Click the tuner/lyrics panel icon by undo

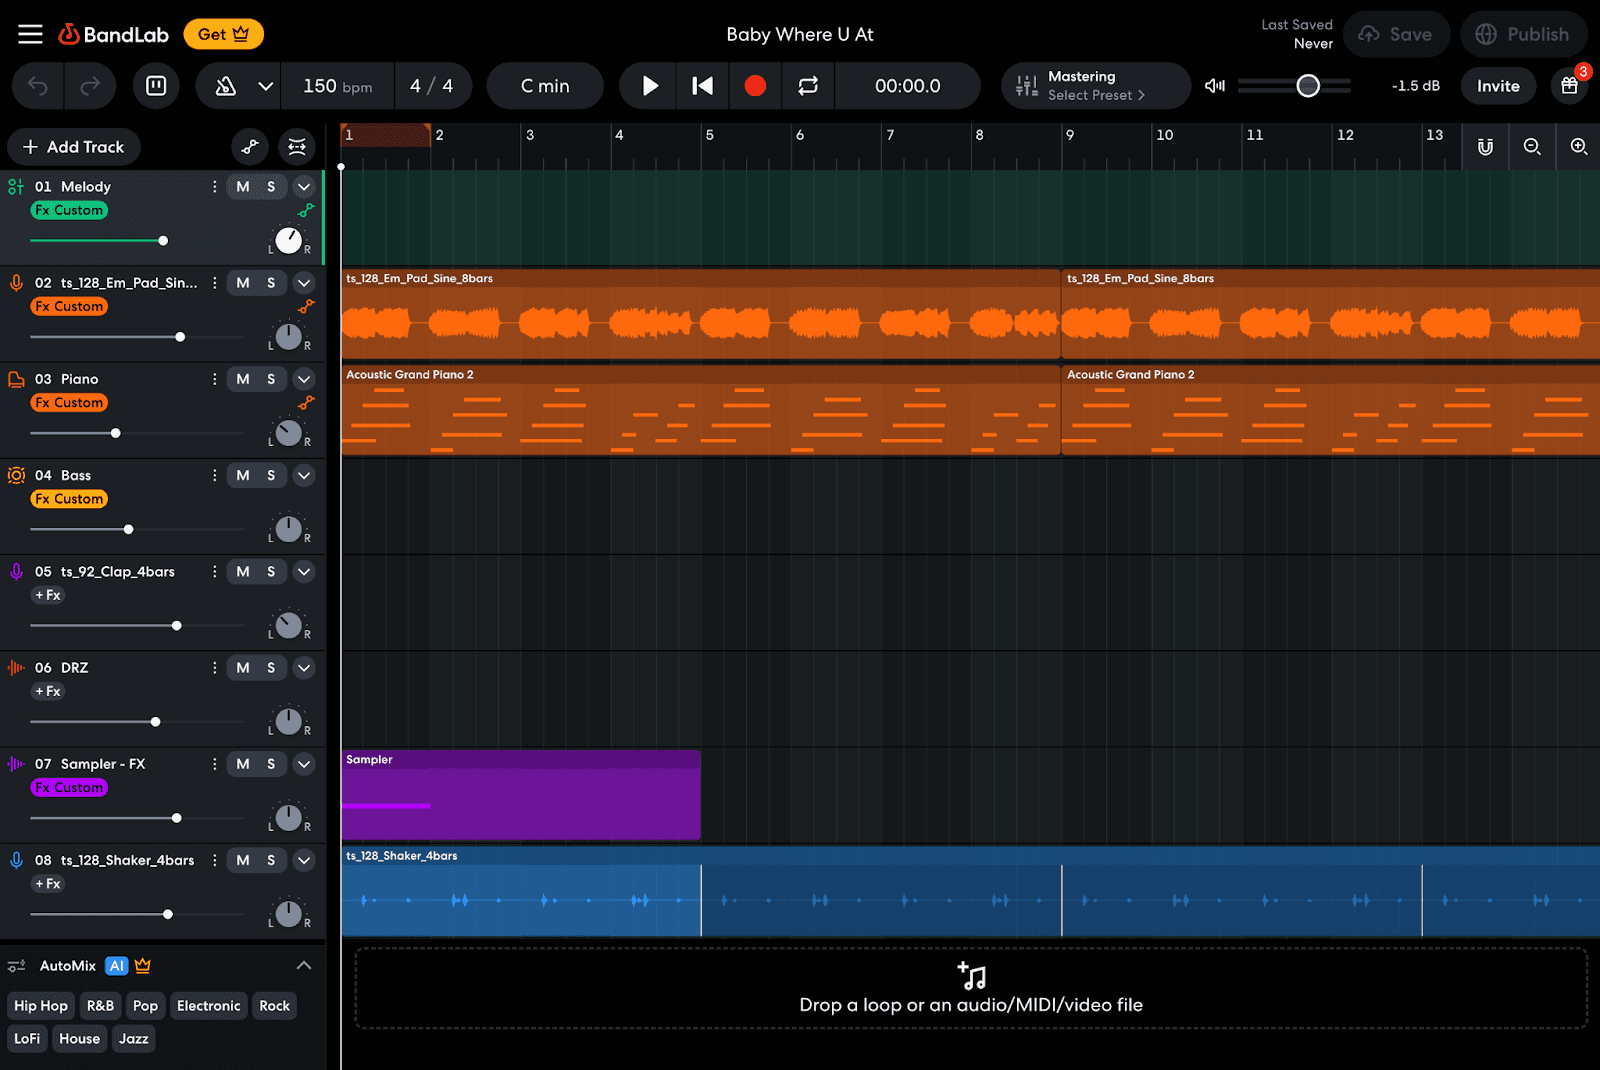click(156, 86)
